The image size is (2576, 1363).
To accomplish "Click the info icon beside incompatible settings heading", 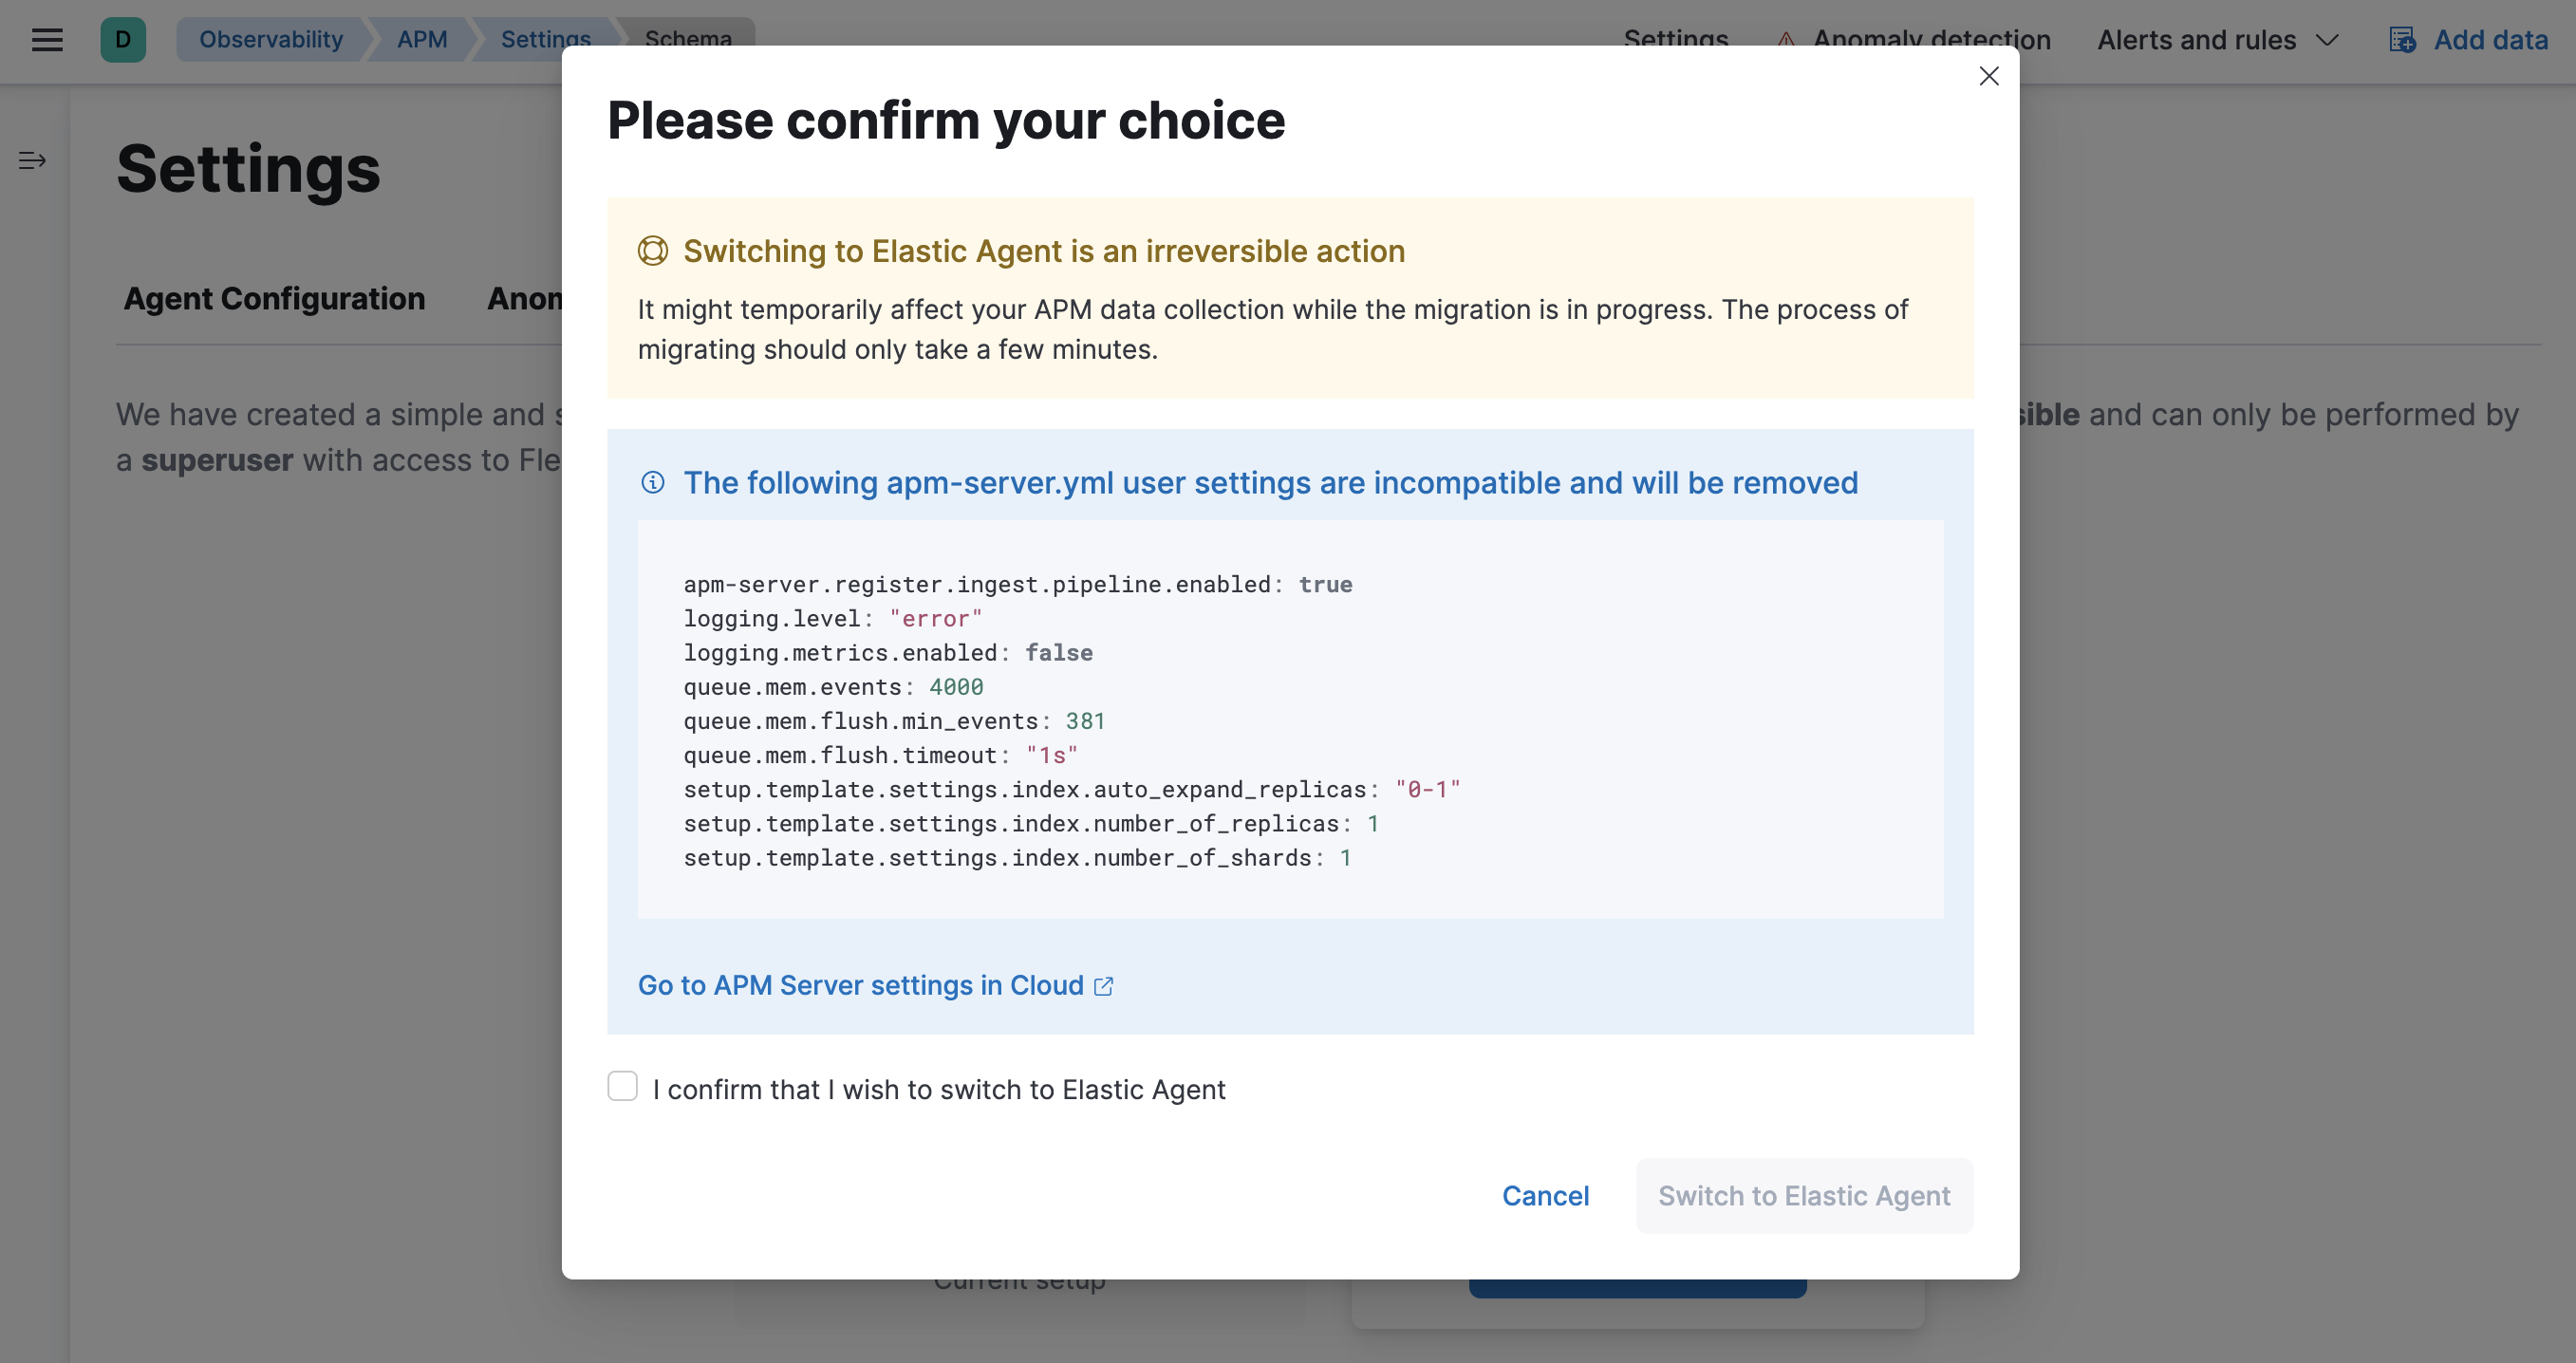I will click(653, 484).
